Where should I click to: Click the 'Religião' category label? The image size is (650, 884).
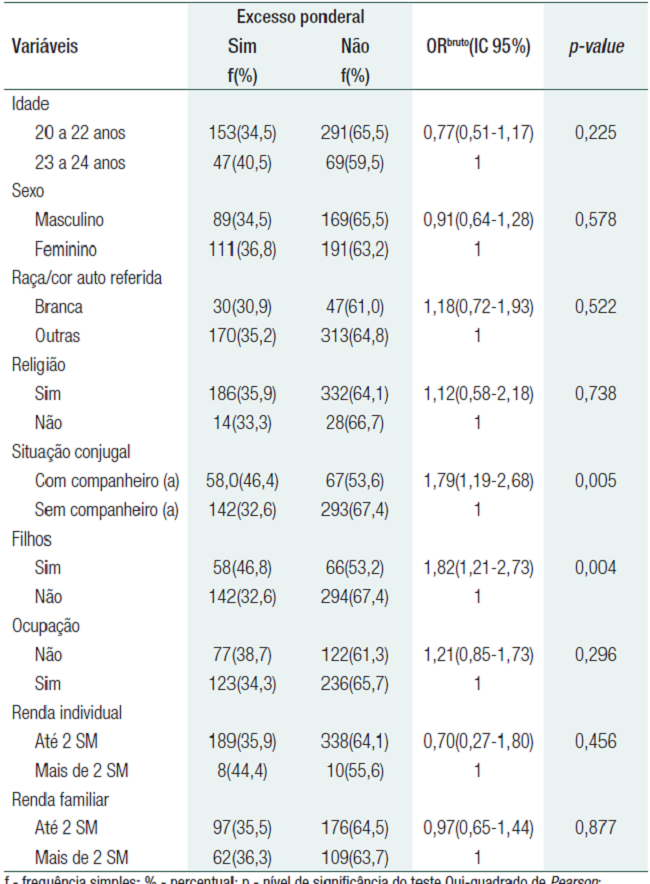(38, 366)
